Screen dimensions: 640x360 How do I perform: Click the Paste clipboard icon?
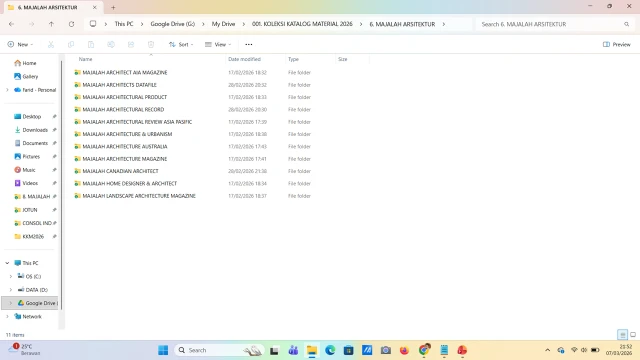(x=91, y=44)
